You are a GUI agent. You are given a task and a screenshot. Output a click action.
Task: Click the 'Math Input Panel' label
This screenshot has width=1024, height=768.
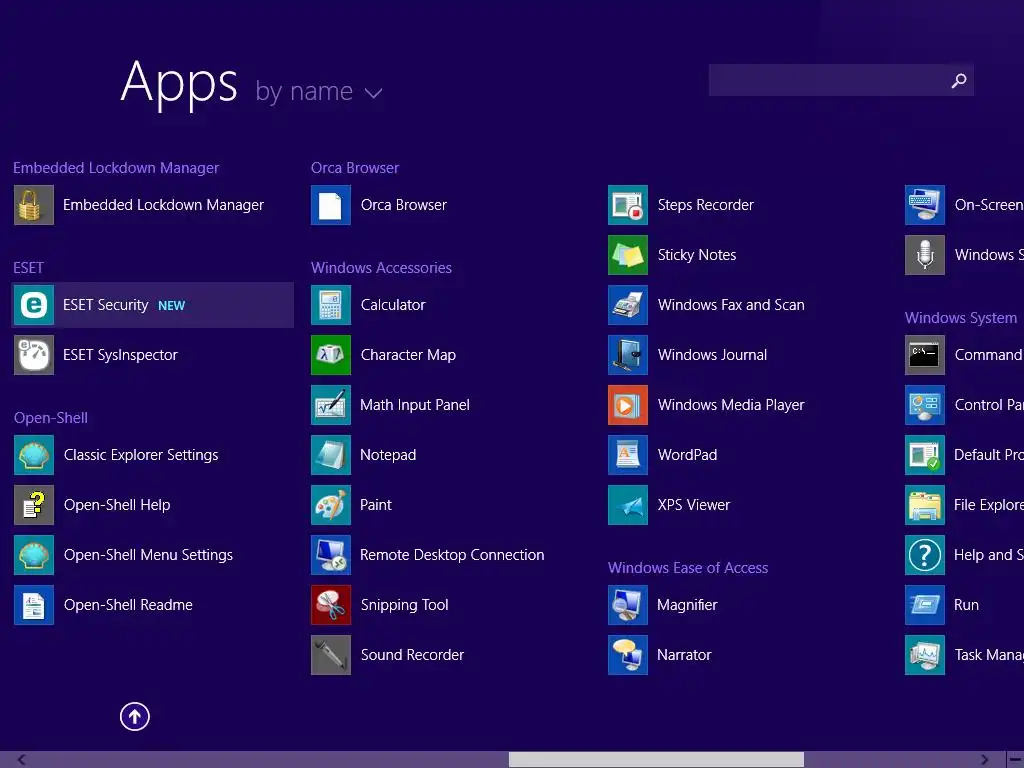coord(415,405)
